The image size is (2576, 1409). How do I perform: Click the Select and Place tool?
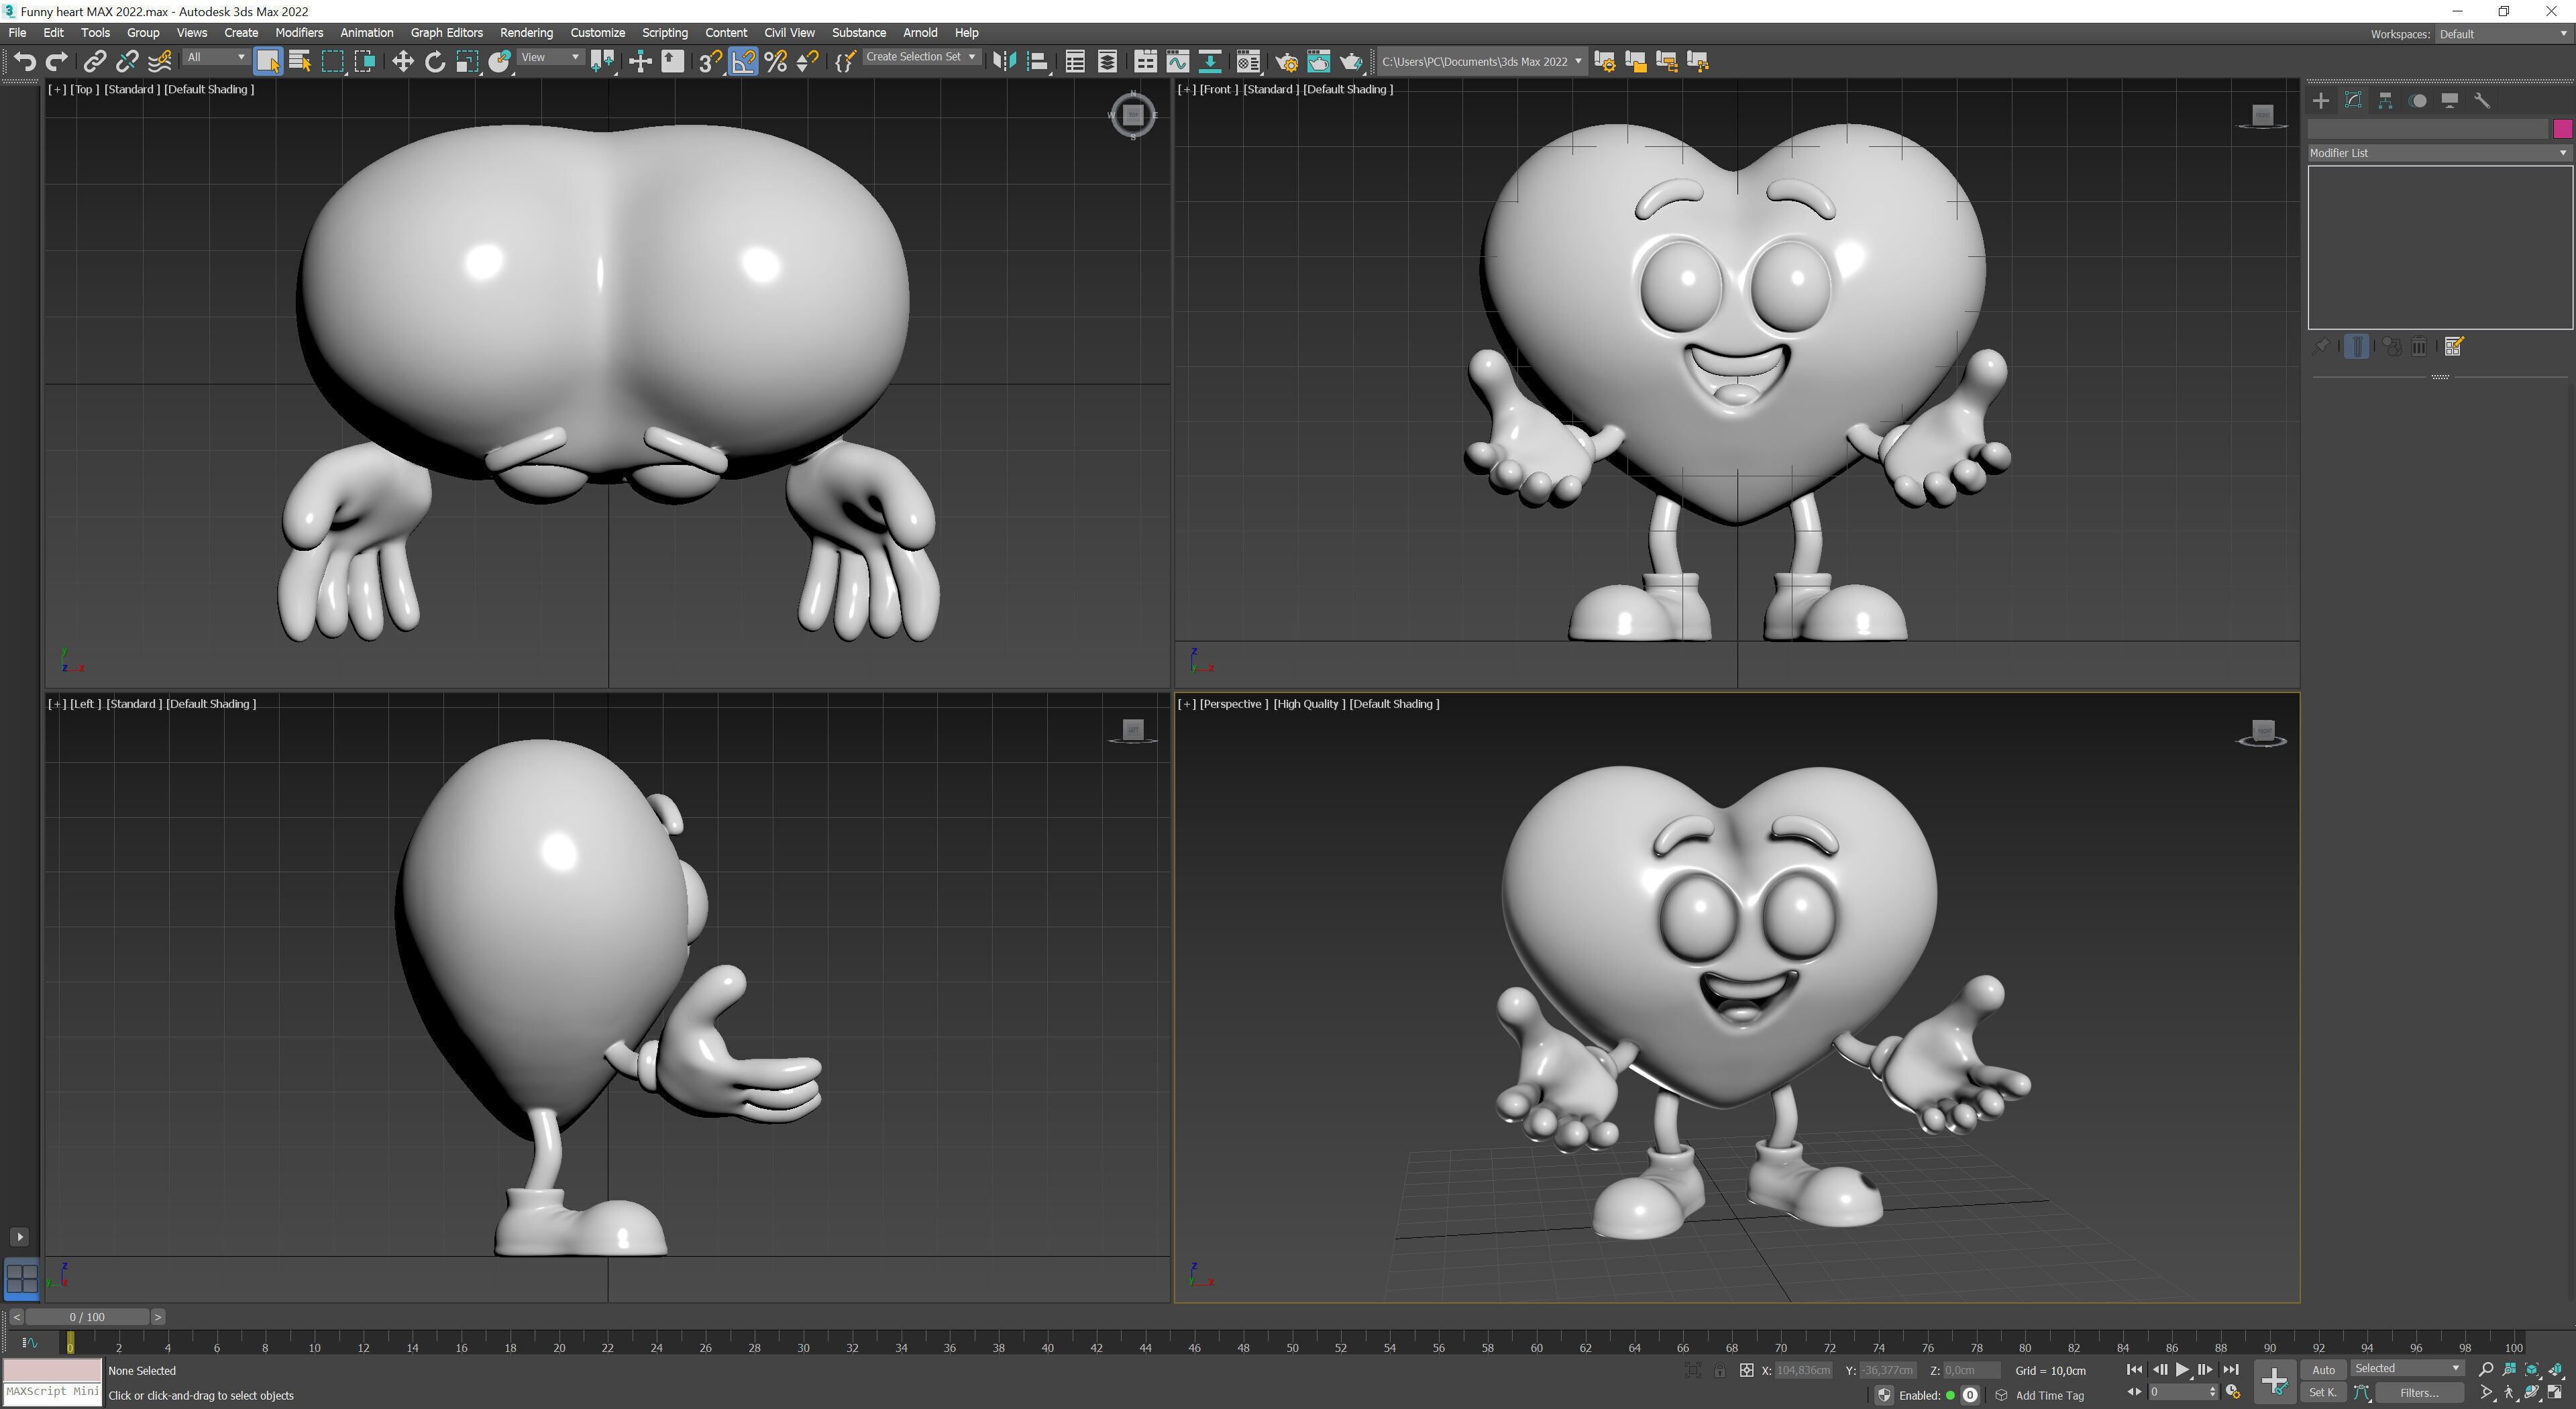coord(500,62)
